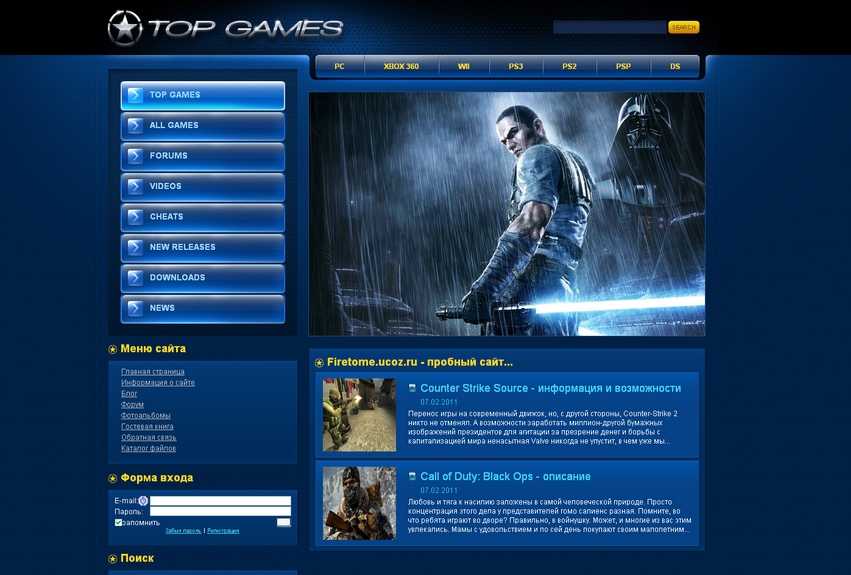Click the Call of Duty thumbnail image

pyautogui.click(x=359, y=503)
